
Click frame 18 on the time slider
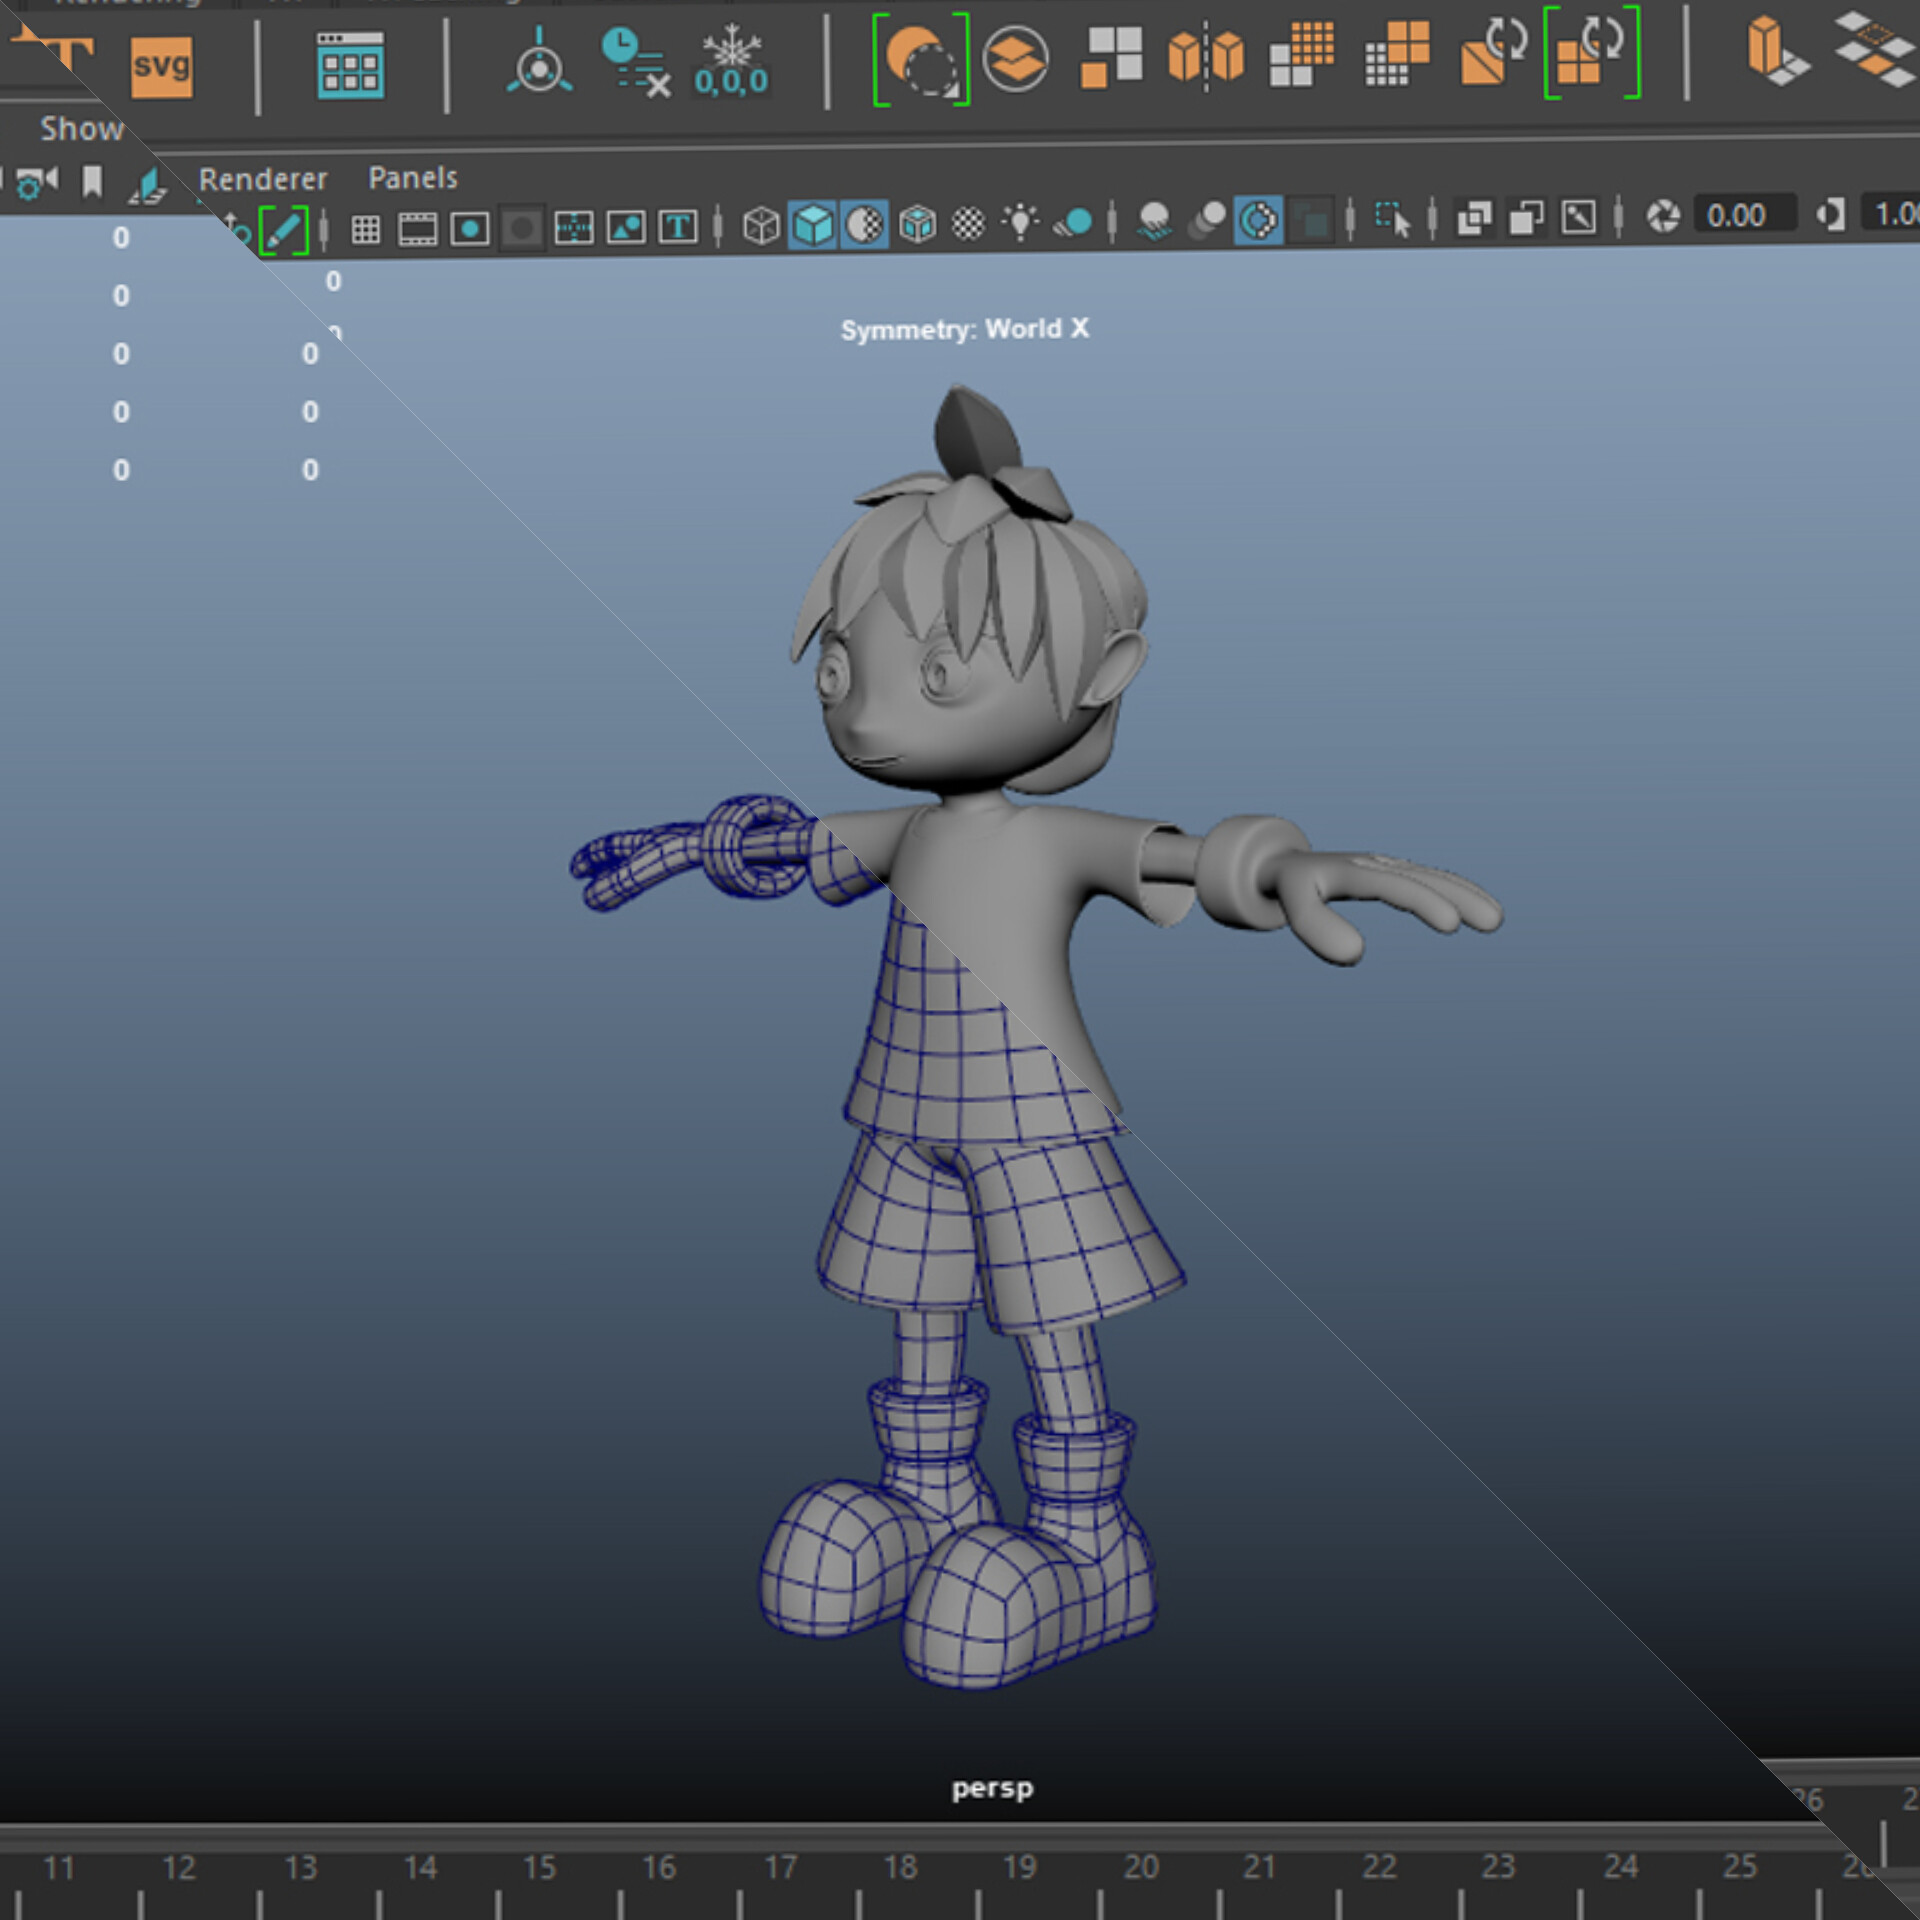[900, 1867]
